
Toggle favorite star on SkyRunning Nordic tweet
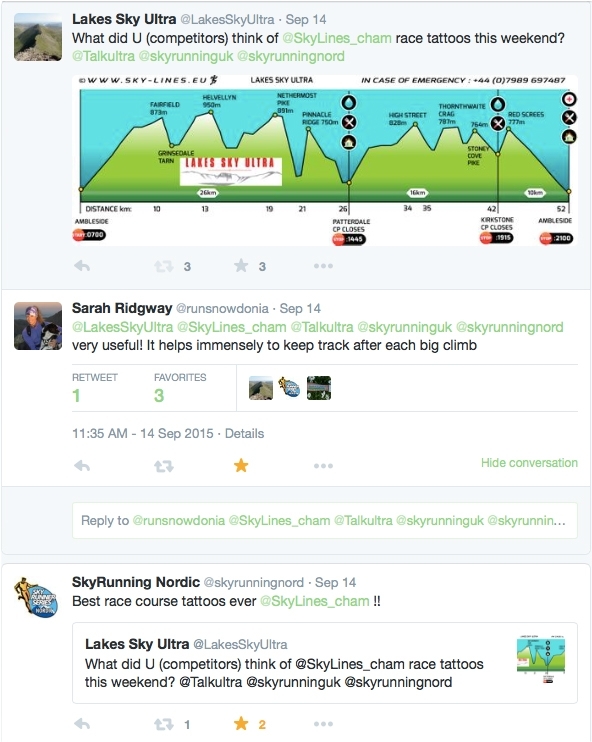[x=241, y=724]
